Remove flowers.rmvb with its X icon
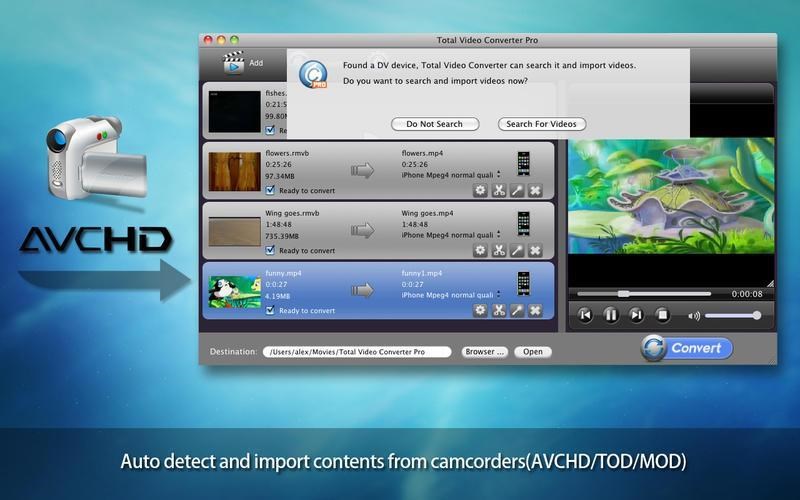Image resolution: width=800 pixels, height=500 pixels. click(535, 190)
